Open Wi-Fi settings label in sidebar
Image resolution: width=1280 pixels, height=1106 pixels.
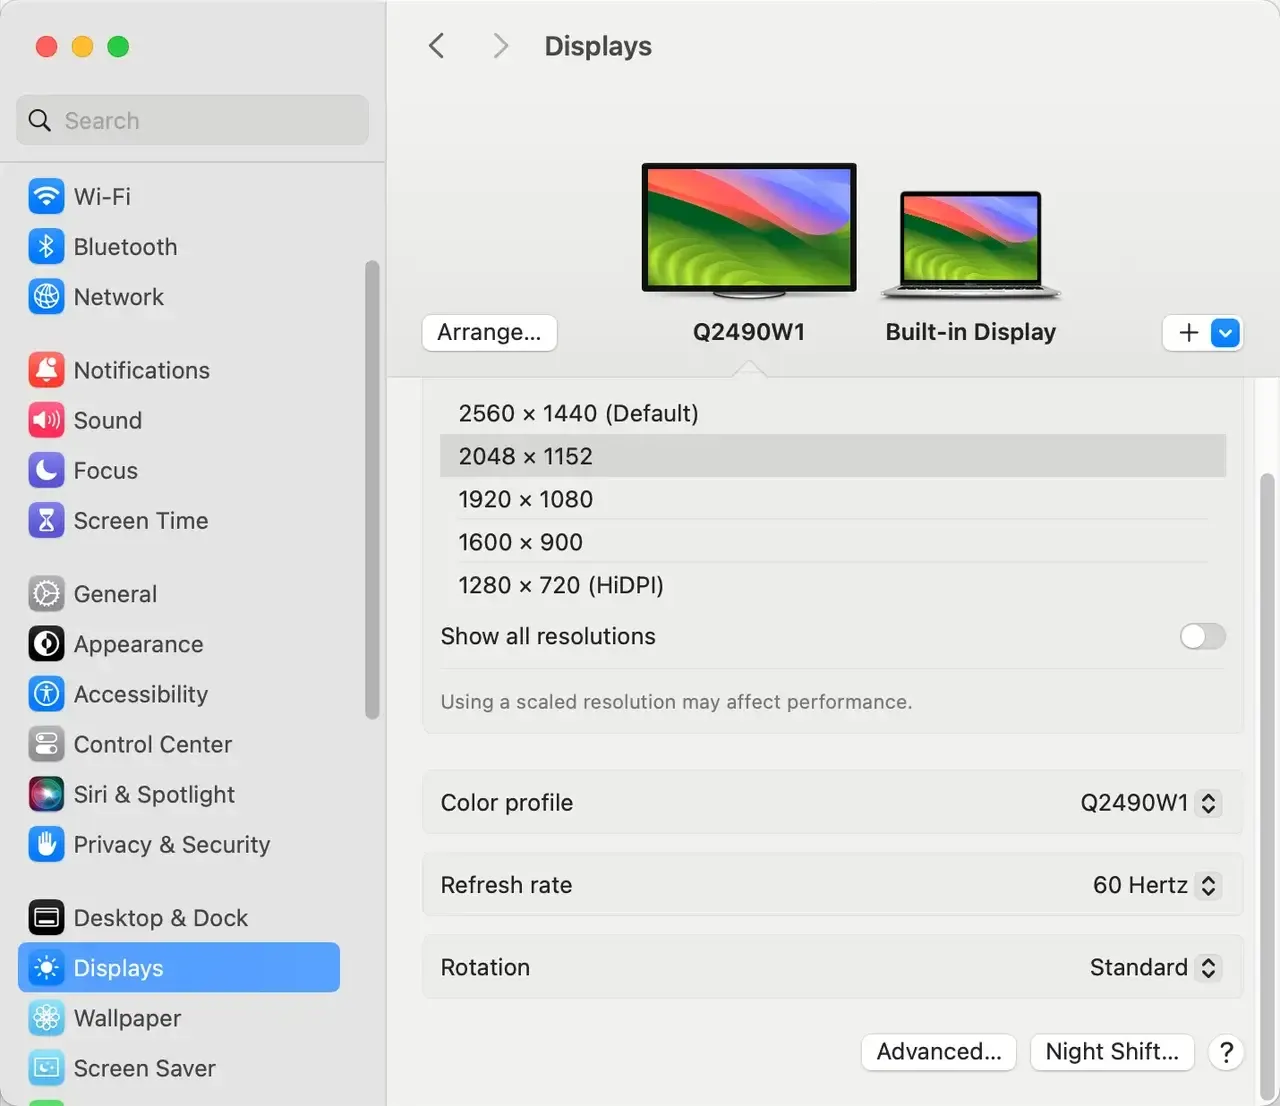tap(102, 196)
